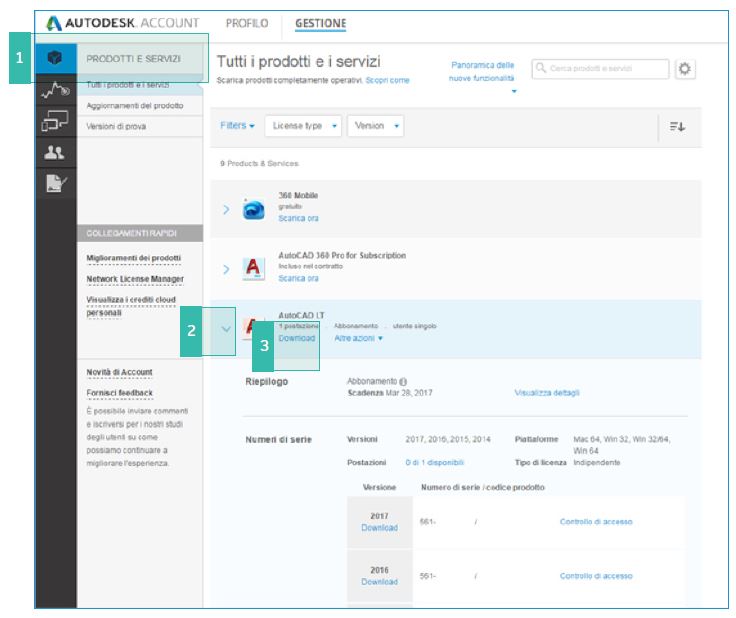This screenshot has width=736, height=618.
Task: Click the 360 Mobile product icon
Action: pos(253,209)
